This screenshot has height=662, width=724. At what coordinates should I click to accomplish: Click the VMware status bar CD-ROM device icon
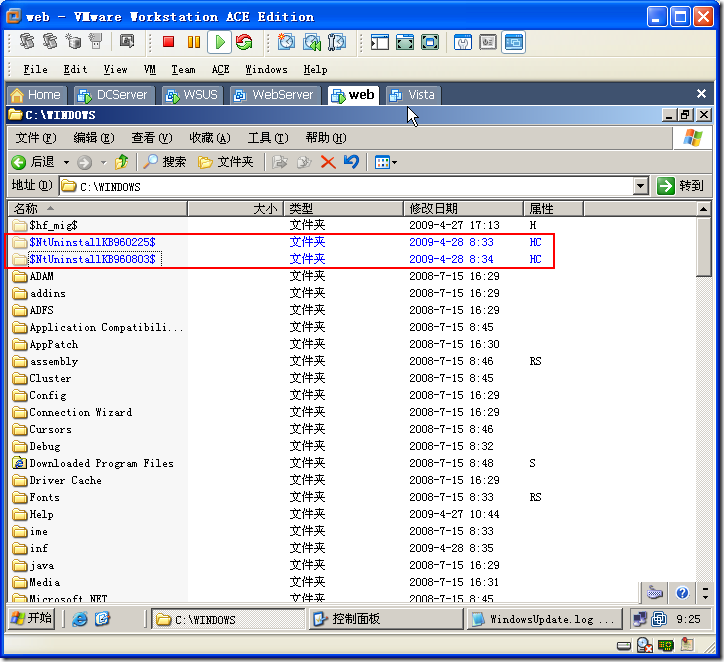(x=644, y=645)
